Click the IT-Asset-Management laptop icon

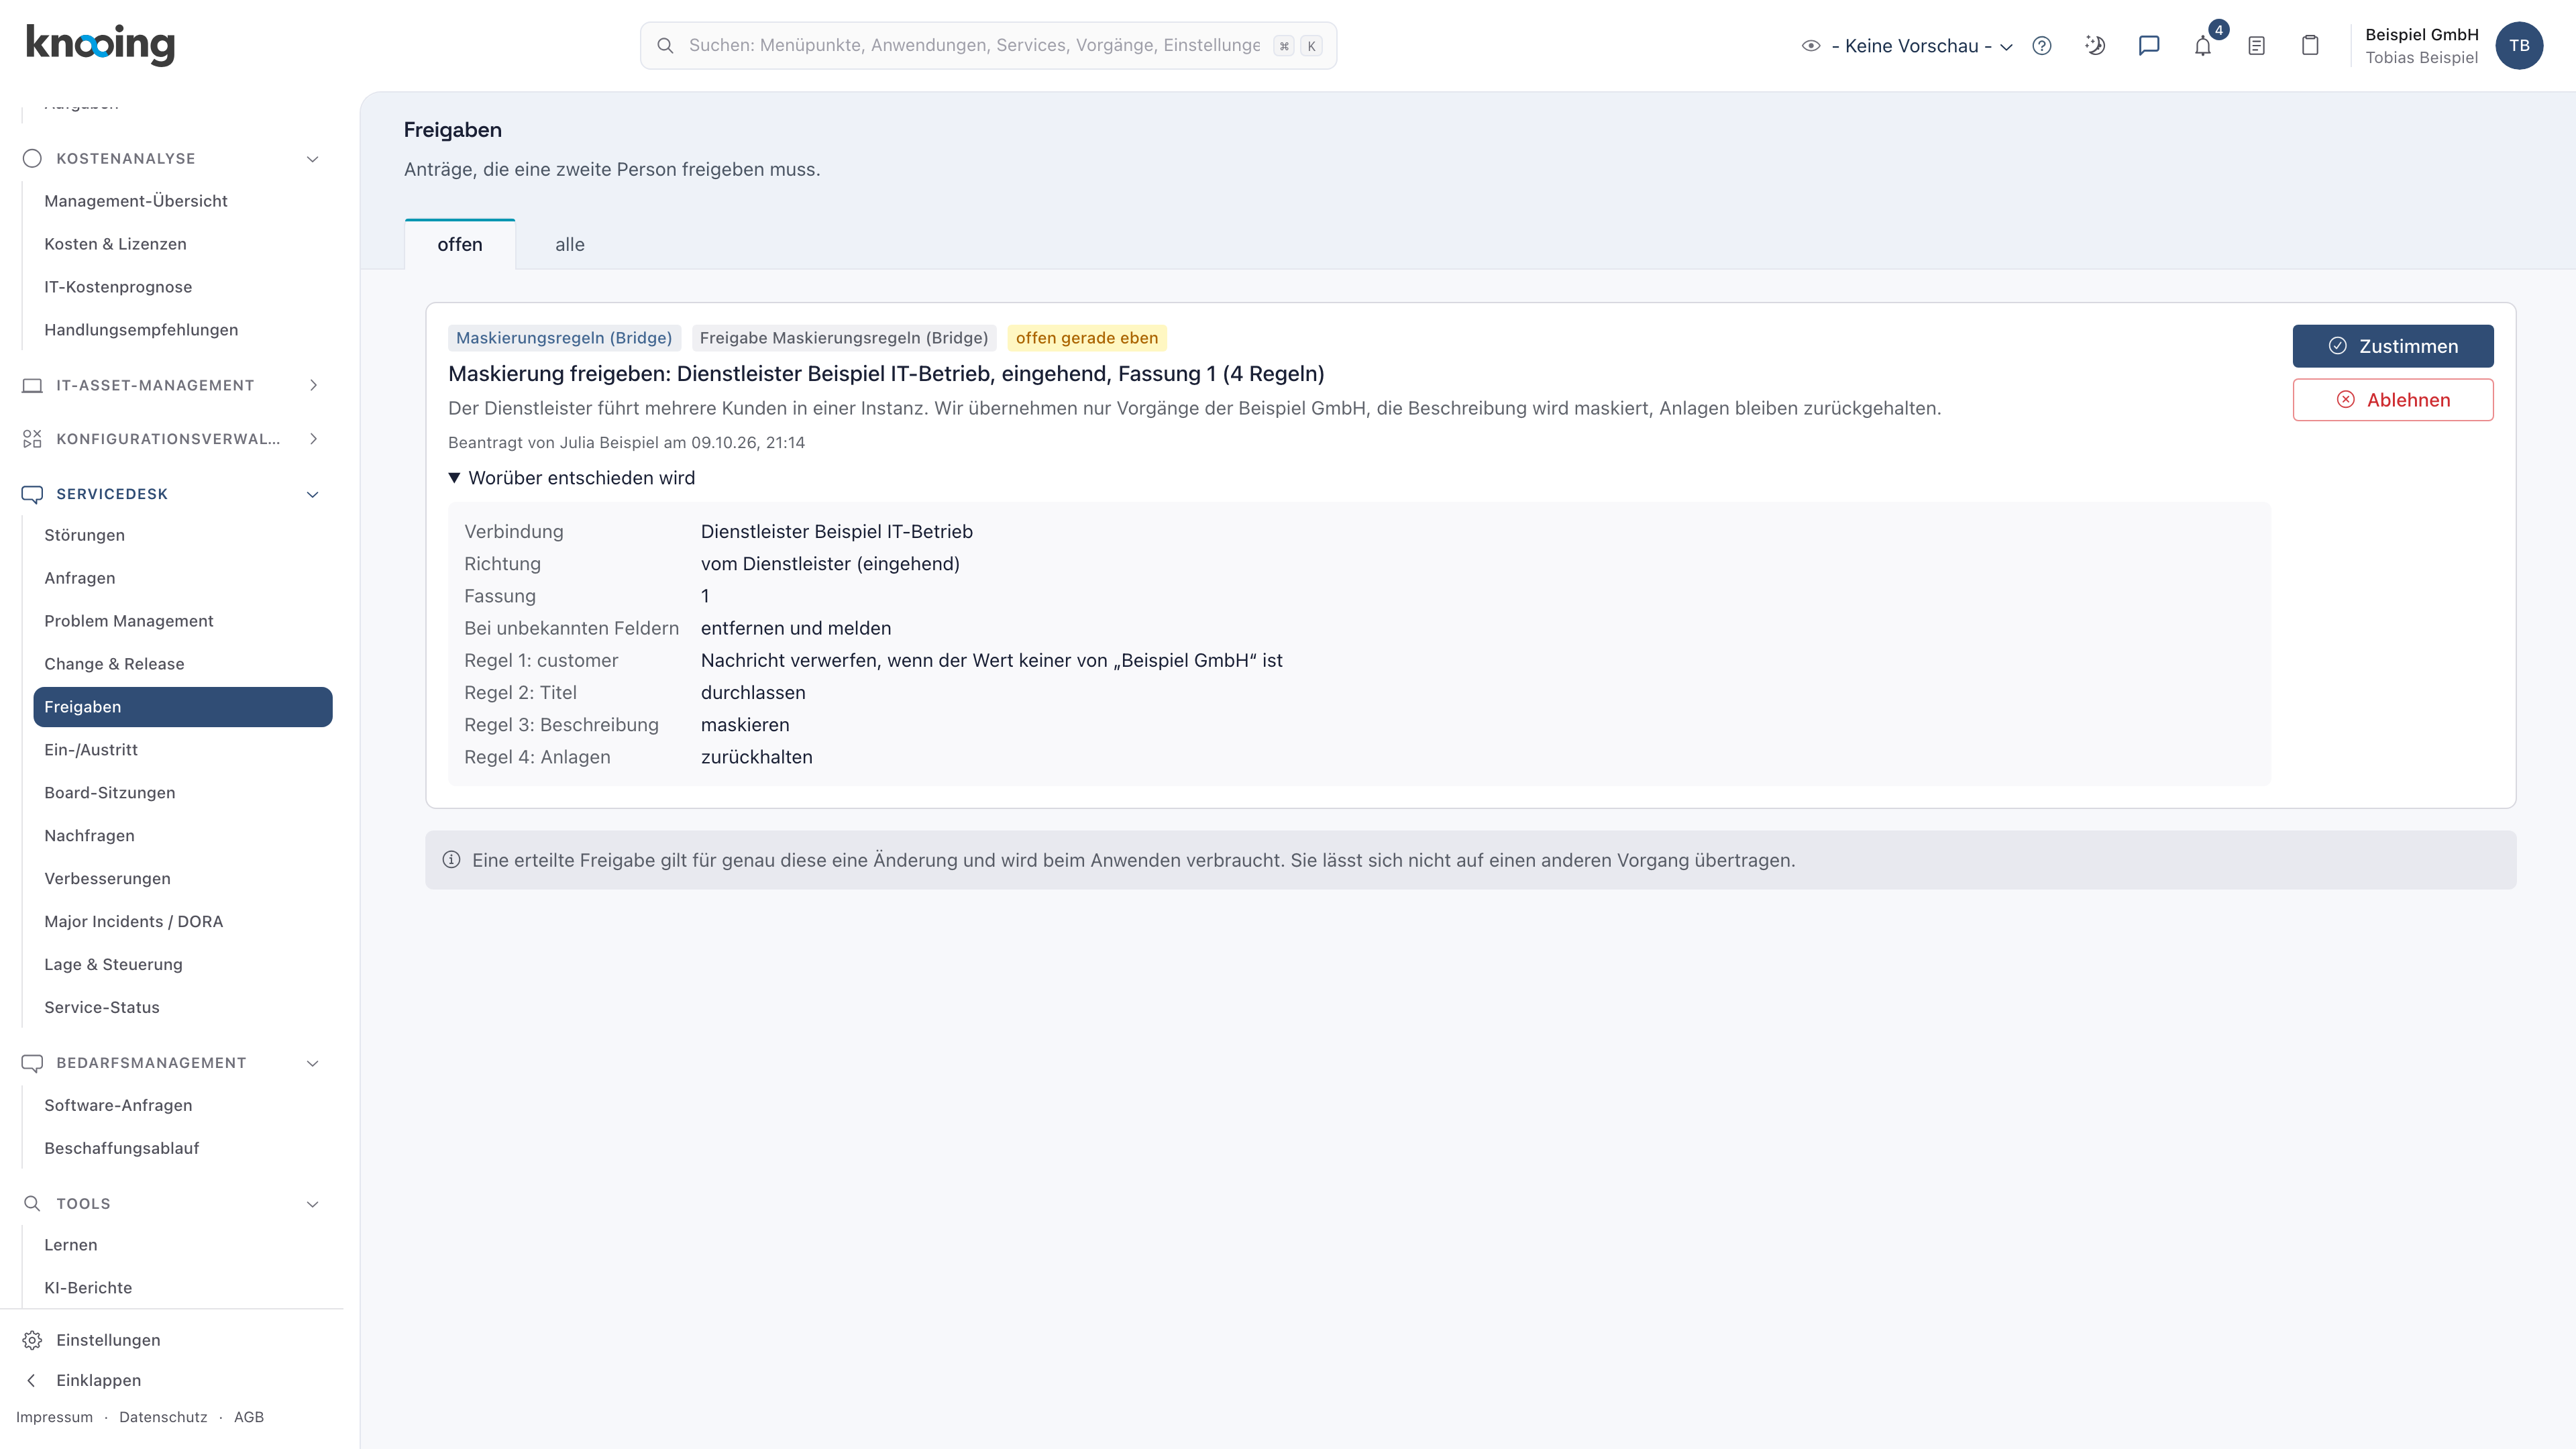[32, 385]
